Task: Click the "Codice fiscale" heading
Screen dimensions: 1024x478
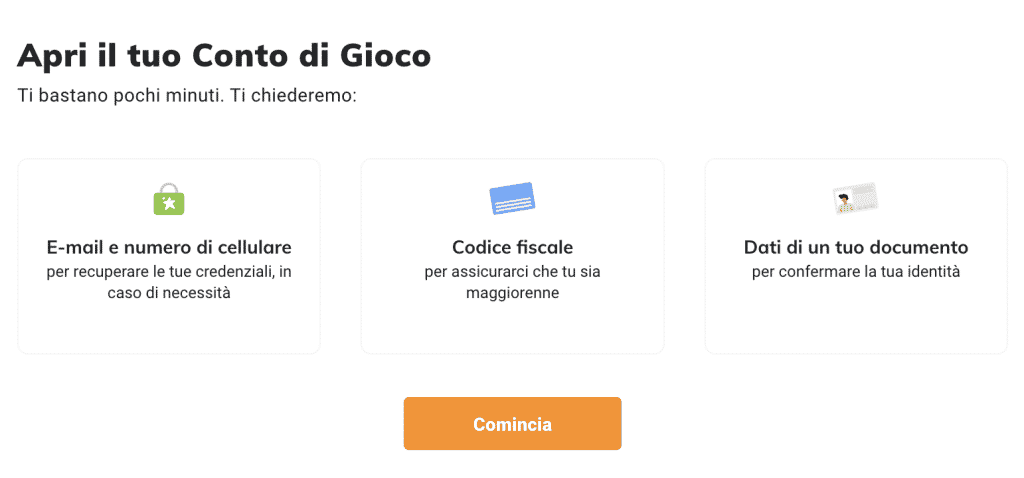Action: click(x=512, y=247)
